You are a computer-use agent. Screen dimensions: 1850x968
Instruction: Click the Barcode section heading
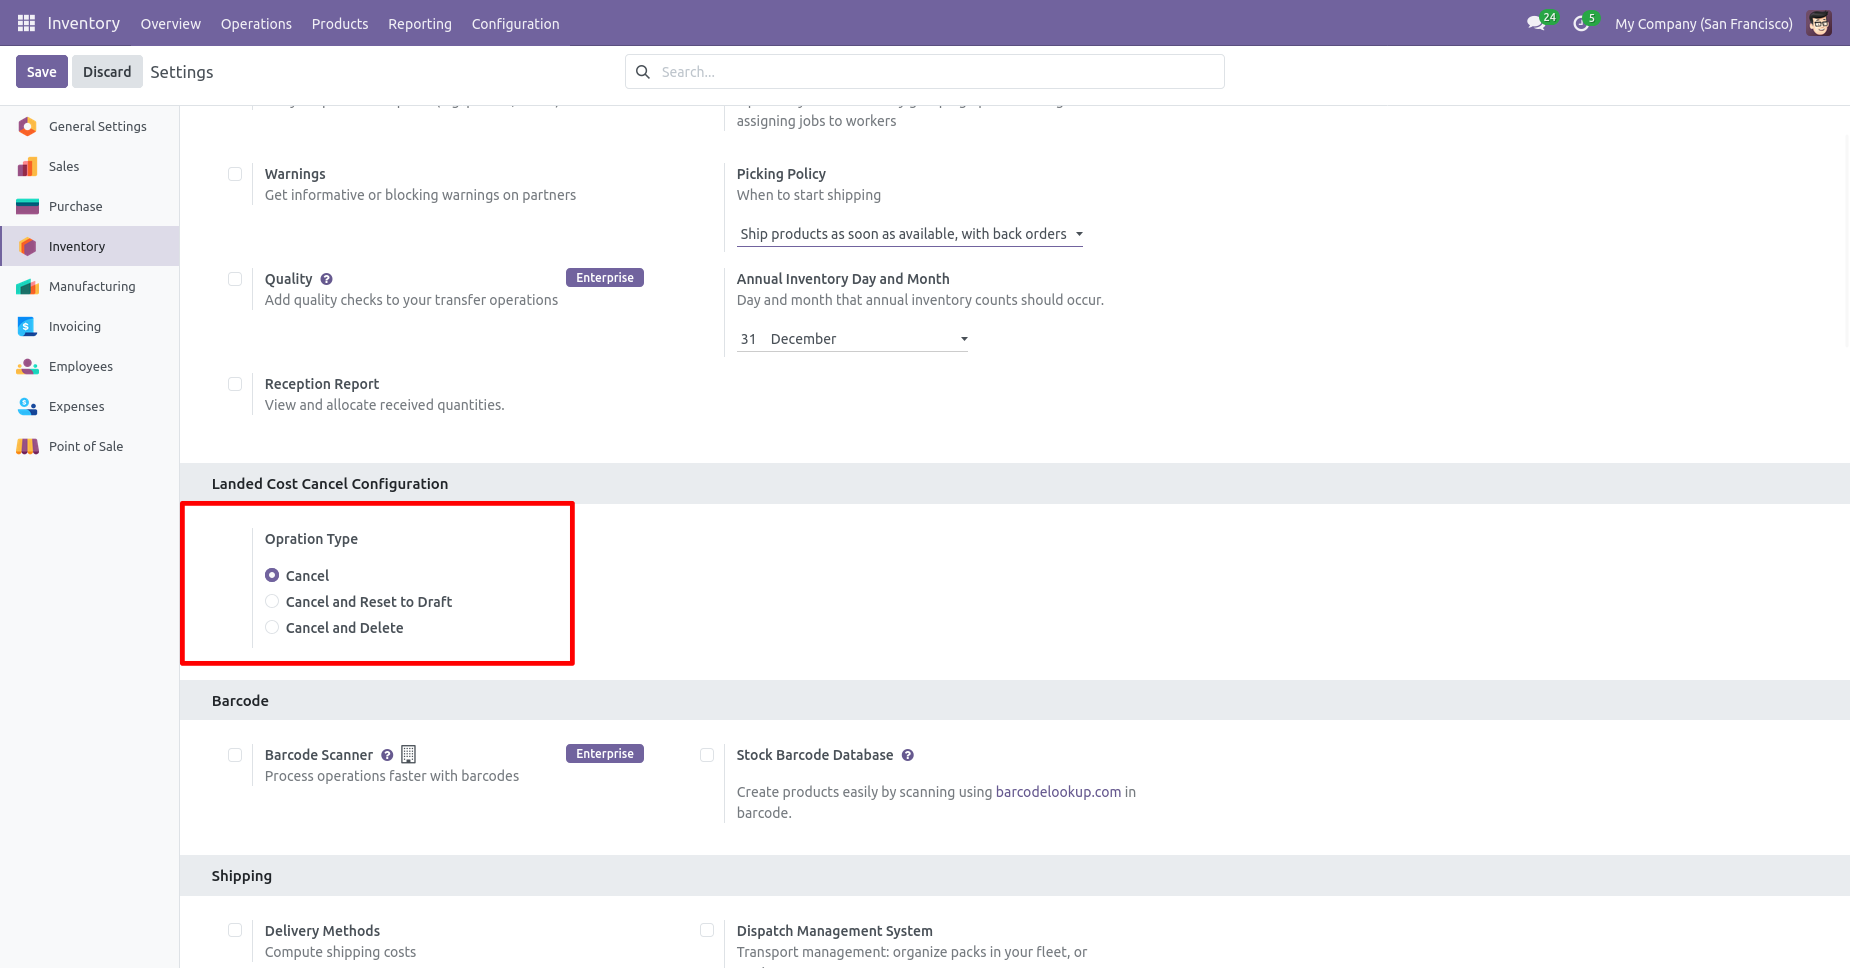click(x=240, y=701)
